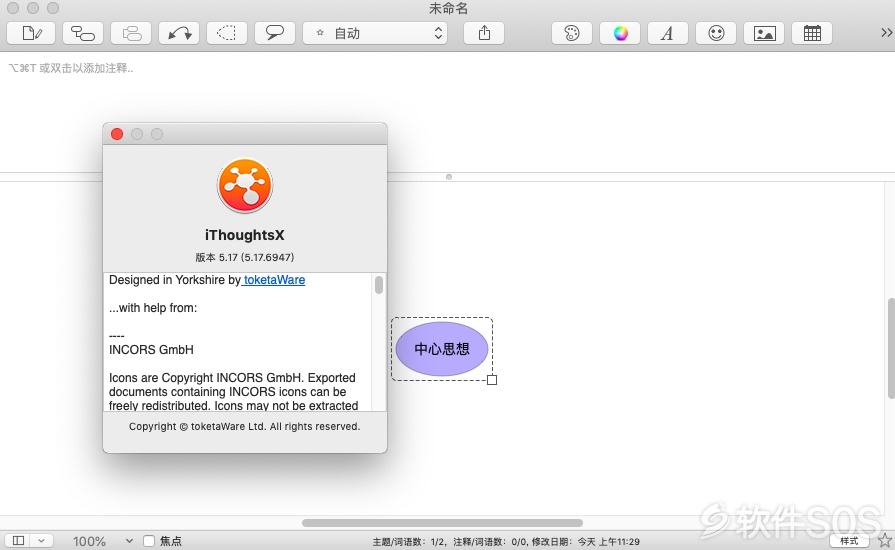Click the share export icon

484,33
